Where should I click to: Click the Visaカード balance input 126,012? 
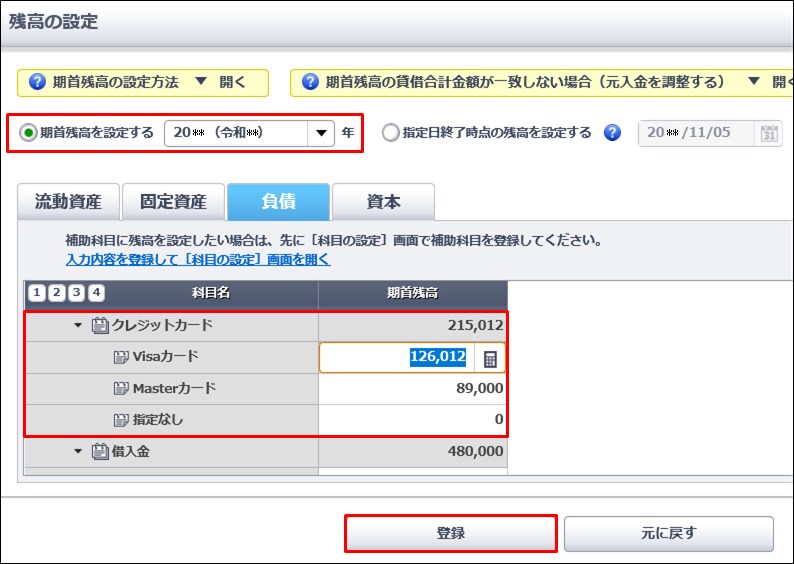tap(397, 357)
